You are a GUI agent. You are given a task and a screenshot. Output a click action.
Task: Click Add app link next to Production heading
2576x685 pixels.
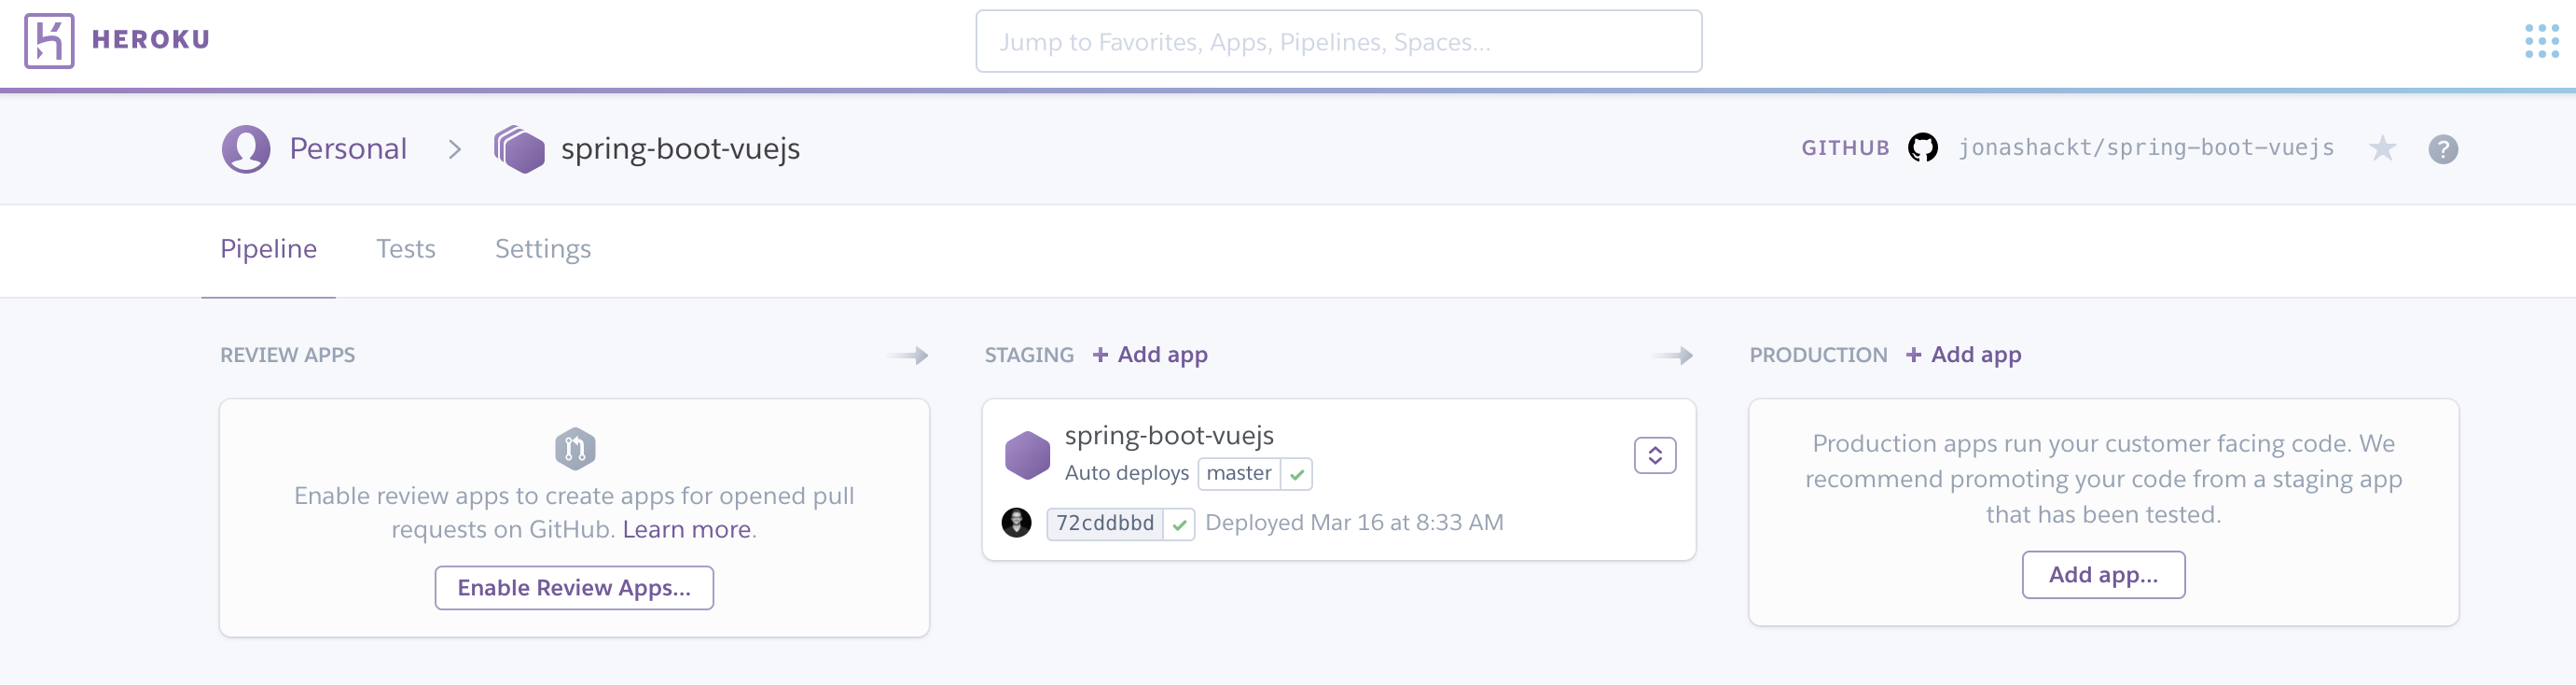pyautogui.click(x=1976, y=355)
